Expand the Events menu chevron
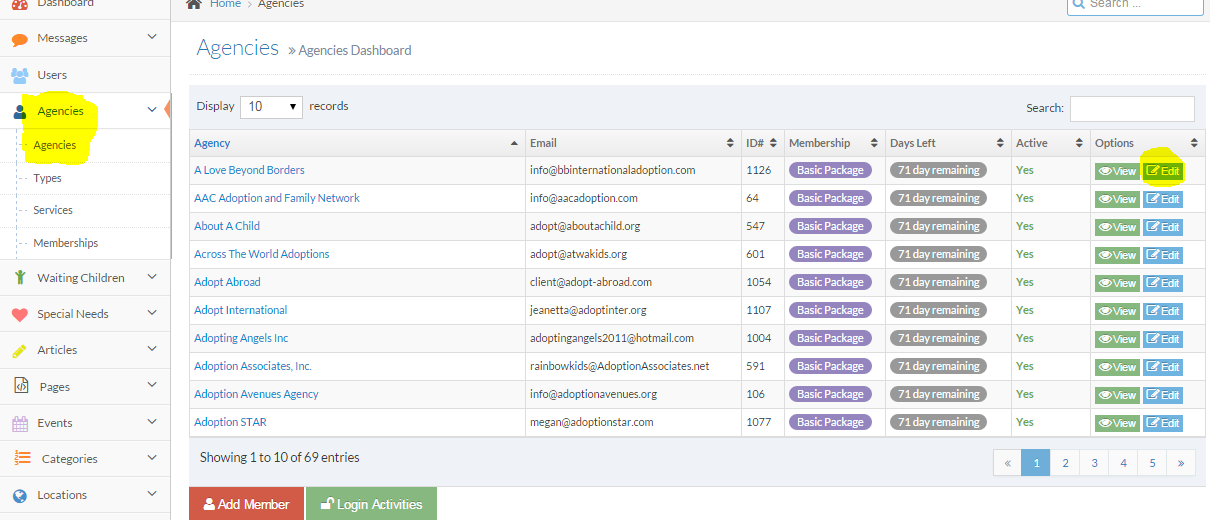This screenshot has width=1210, height=520. [152, 422]
